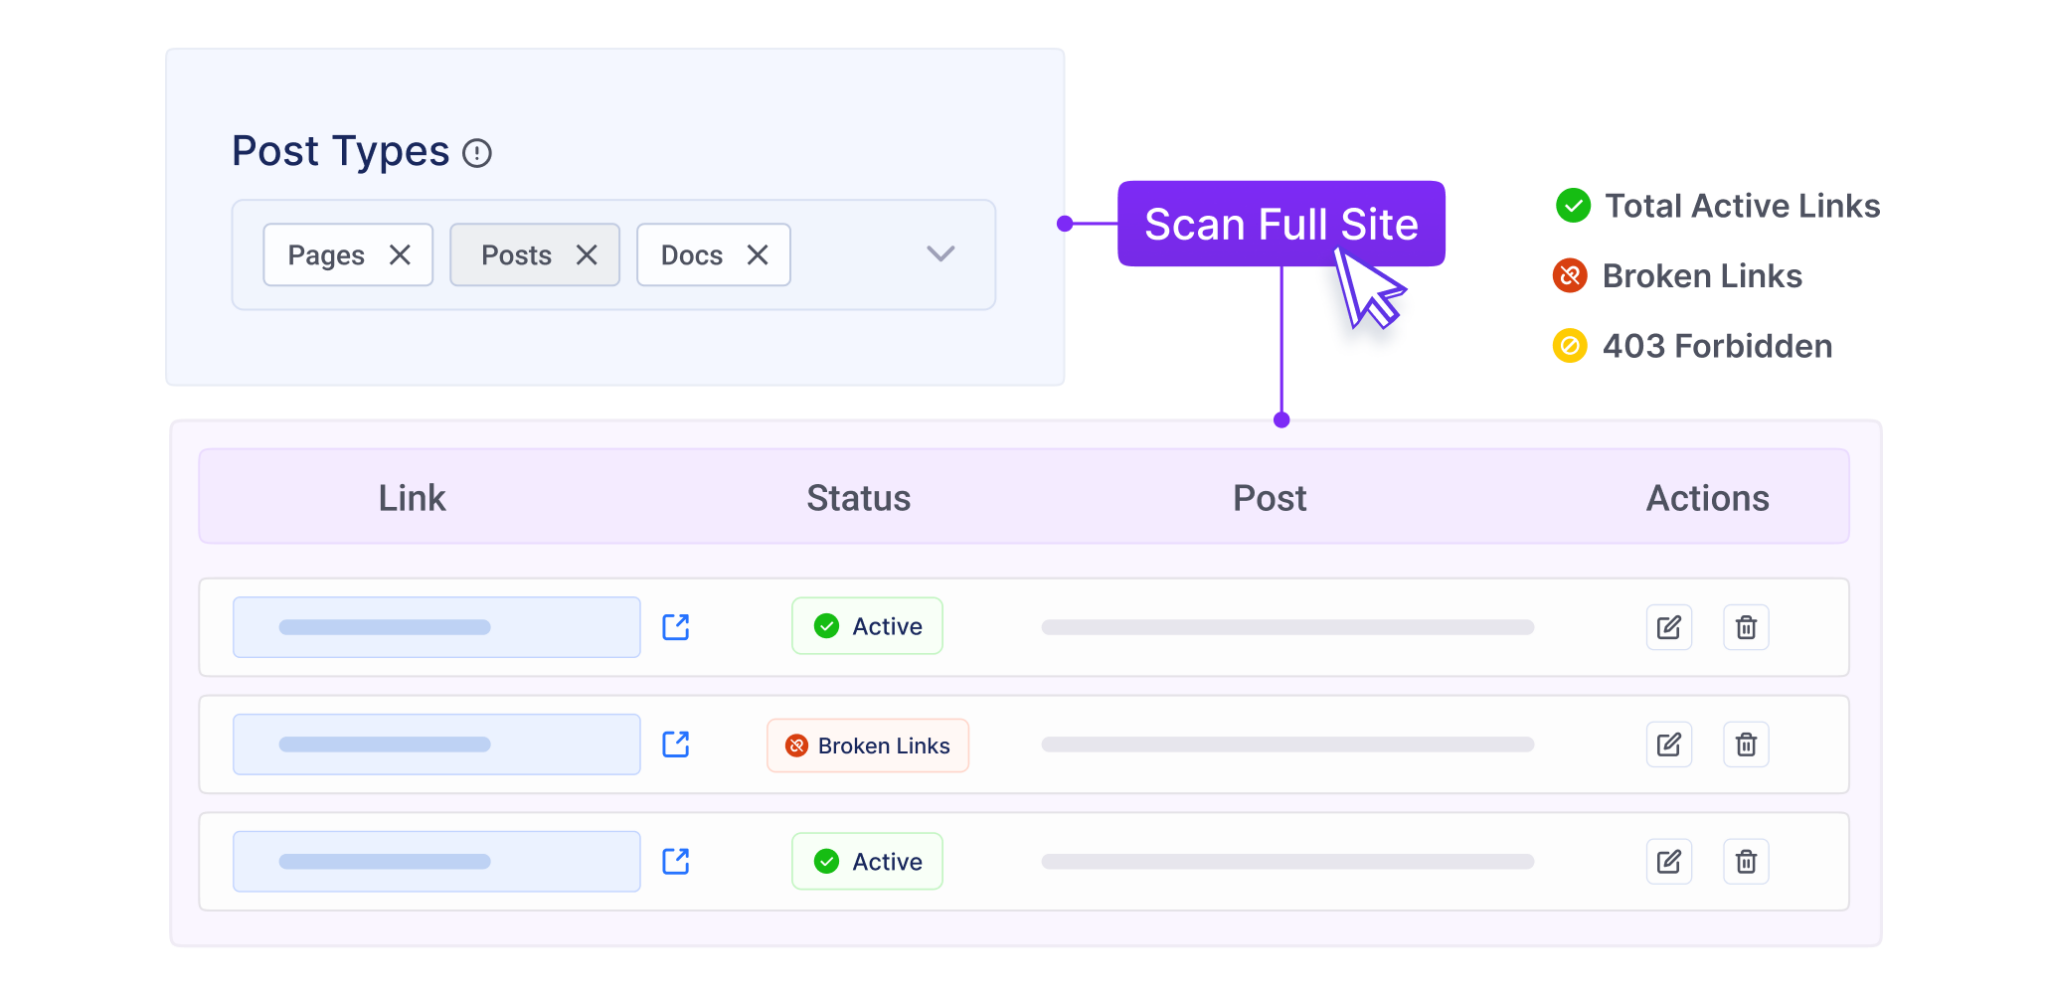Click the yellow 403 Forbidden legend icon
Viewport: 2048px width, 994px height.
pos(1570,346)
